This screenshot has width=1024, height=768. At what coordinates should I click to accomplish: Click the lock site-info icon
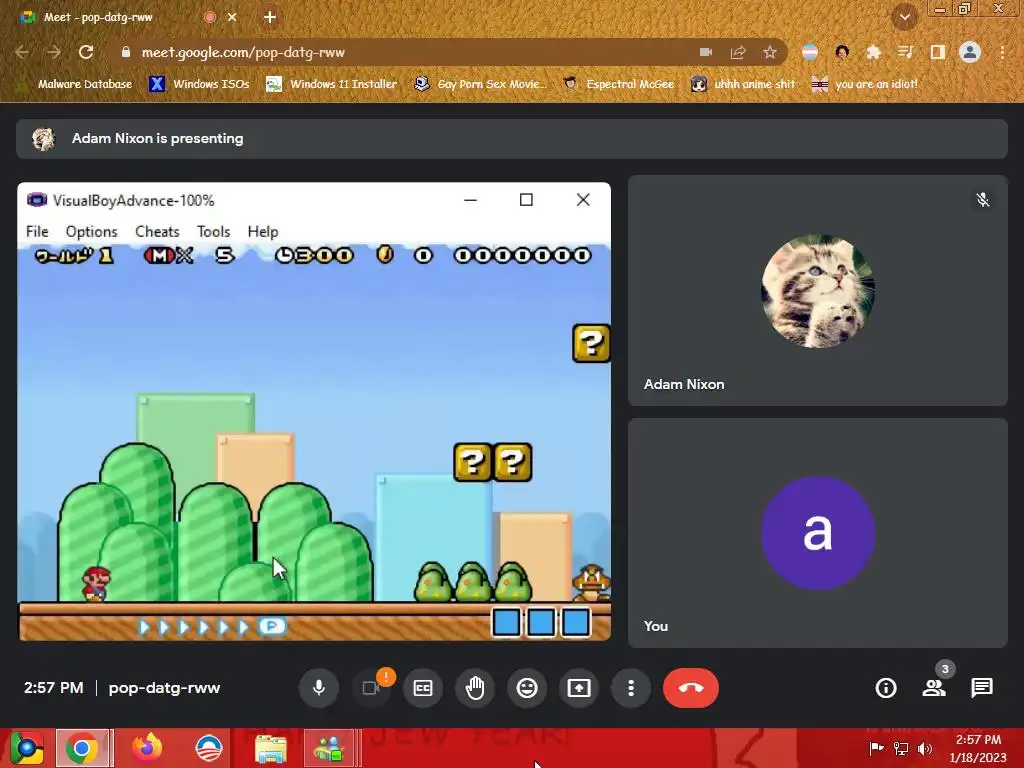coord(126,52)
